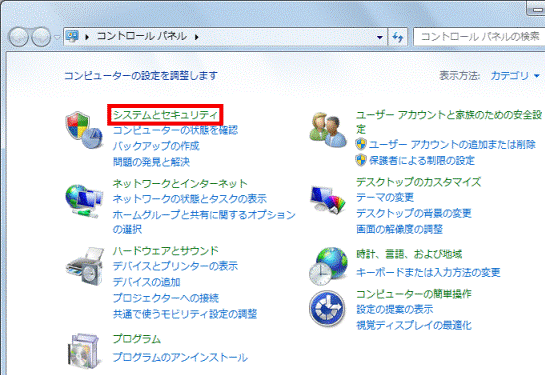Open デバイスとプリンターの表示 link
The width and height of the screenshot is (545, 375).
(x=176, y=266)
